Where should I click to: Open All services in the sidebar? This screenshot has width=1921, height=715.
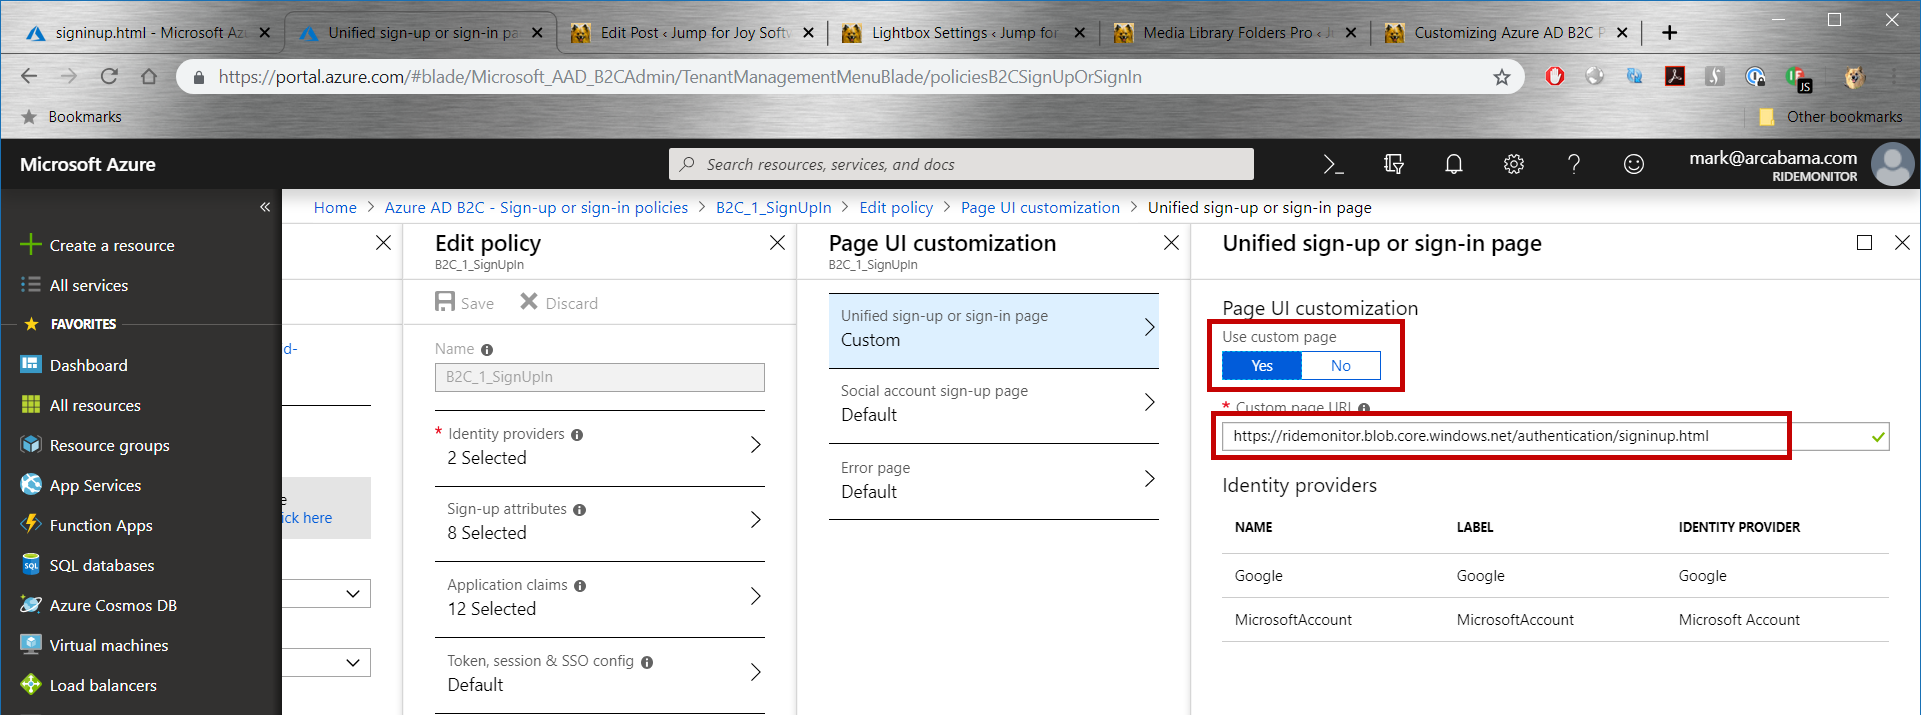(89, 285)
